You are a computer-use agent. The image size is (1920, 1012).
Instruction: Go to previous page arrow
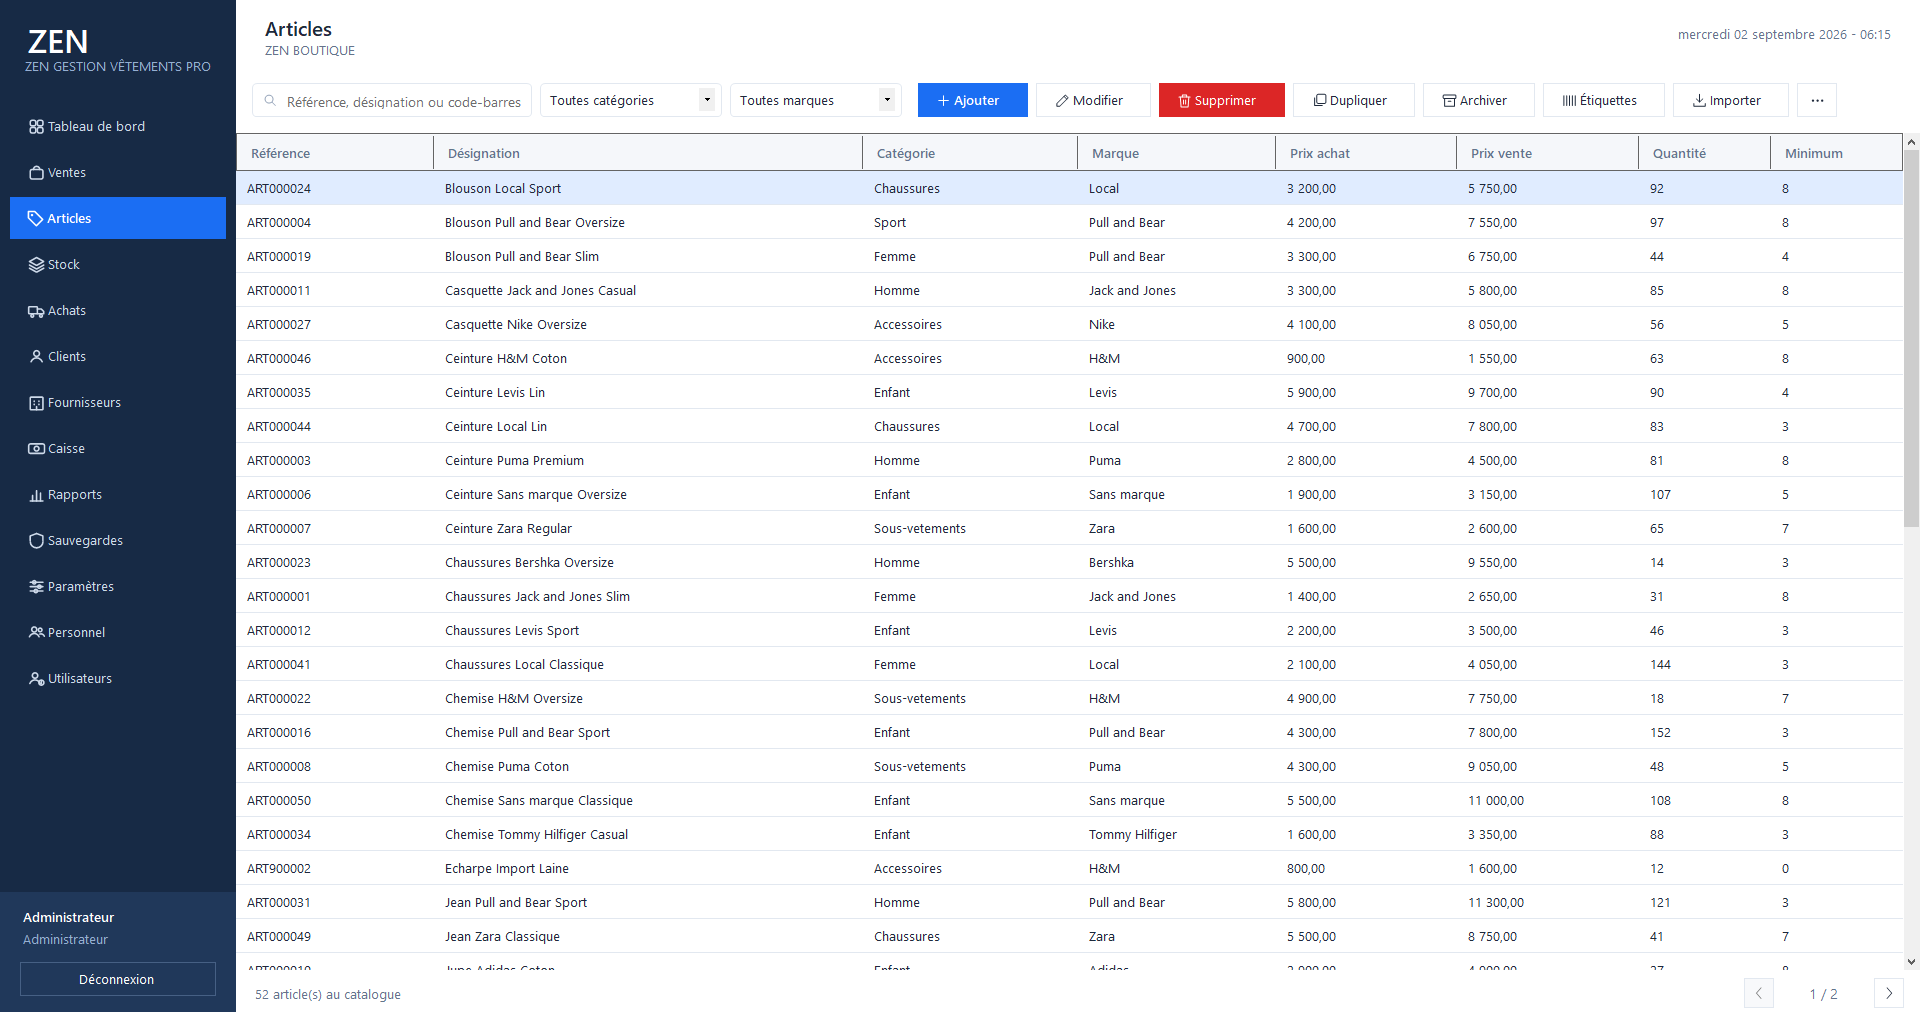(x=1759, y=993)
